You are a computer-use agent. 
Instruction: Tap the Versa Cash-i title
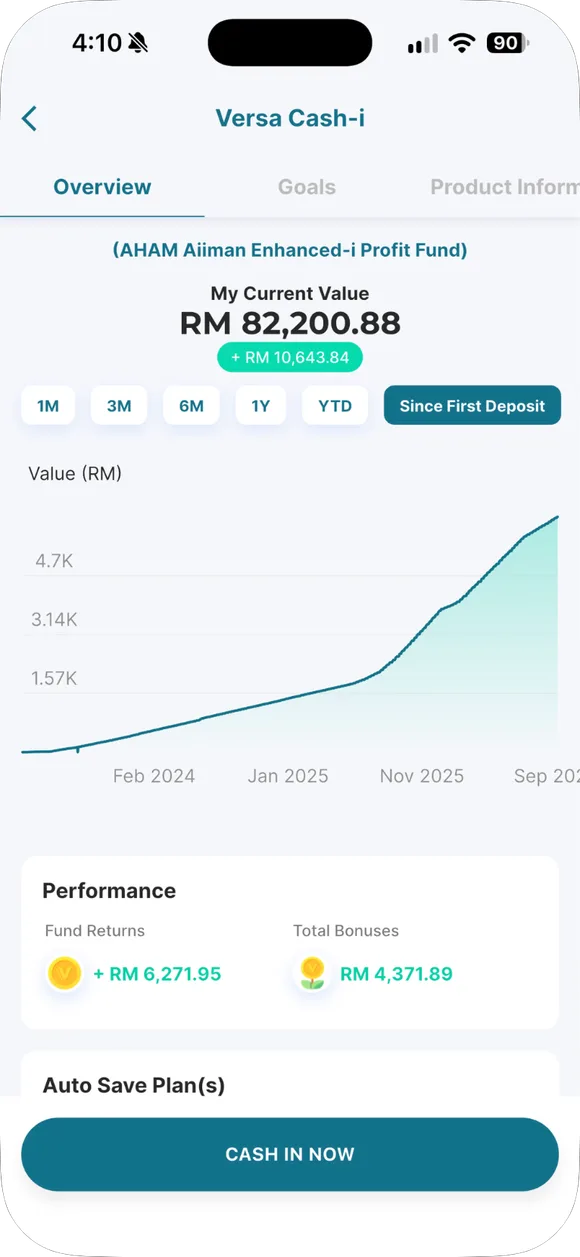[x=290, y=118]
